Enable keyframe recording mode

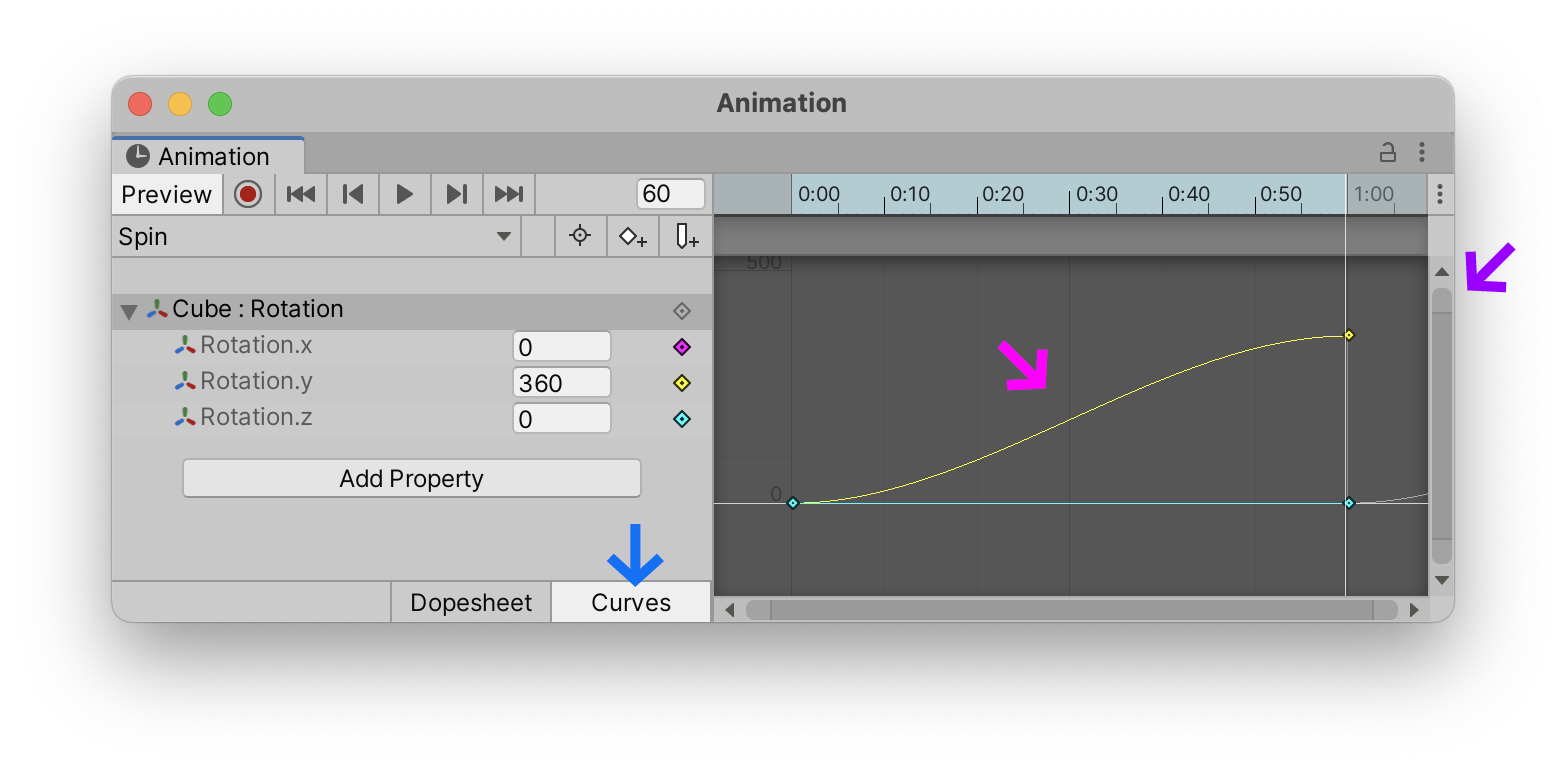(x=247, y=193)
